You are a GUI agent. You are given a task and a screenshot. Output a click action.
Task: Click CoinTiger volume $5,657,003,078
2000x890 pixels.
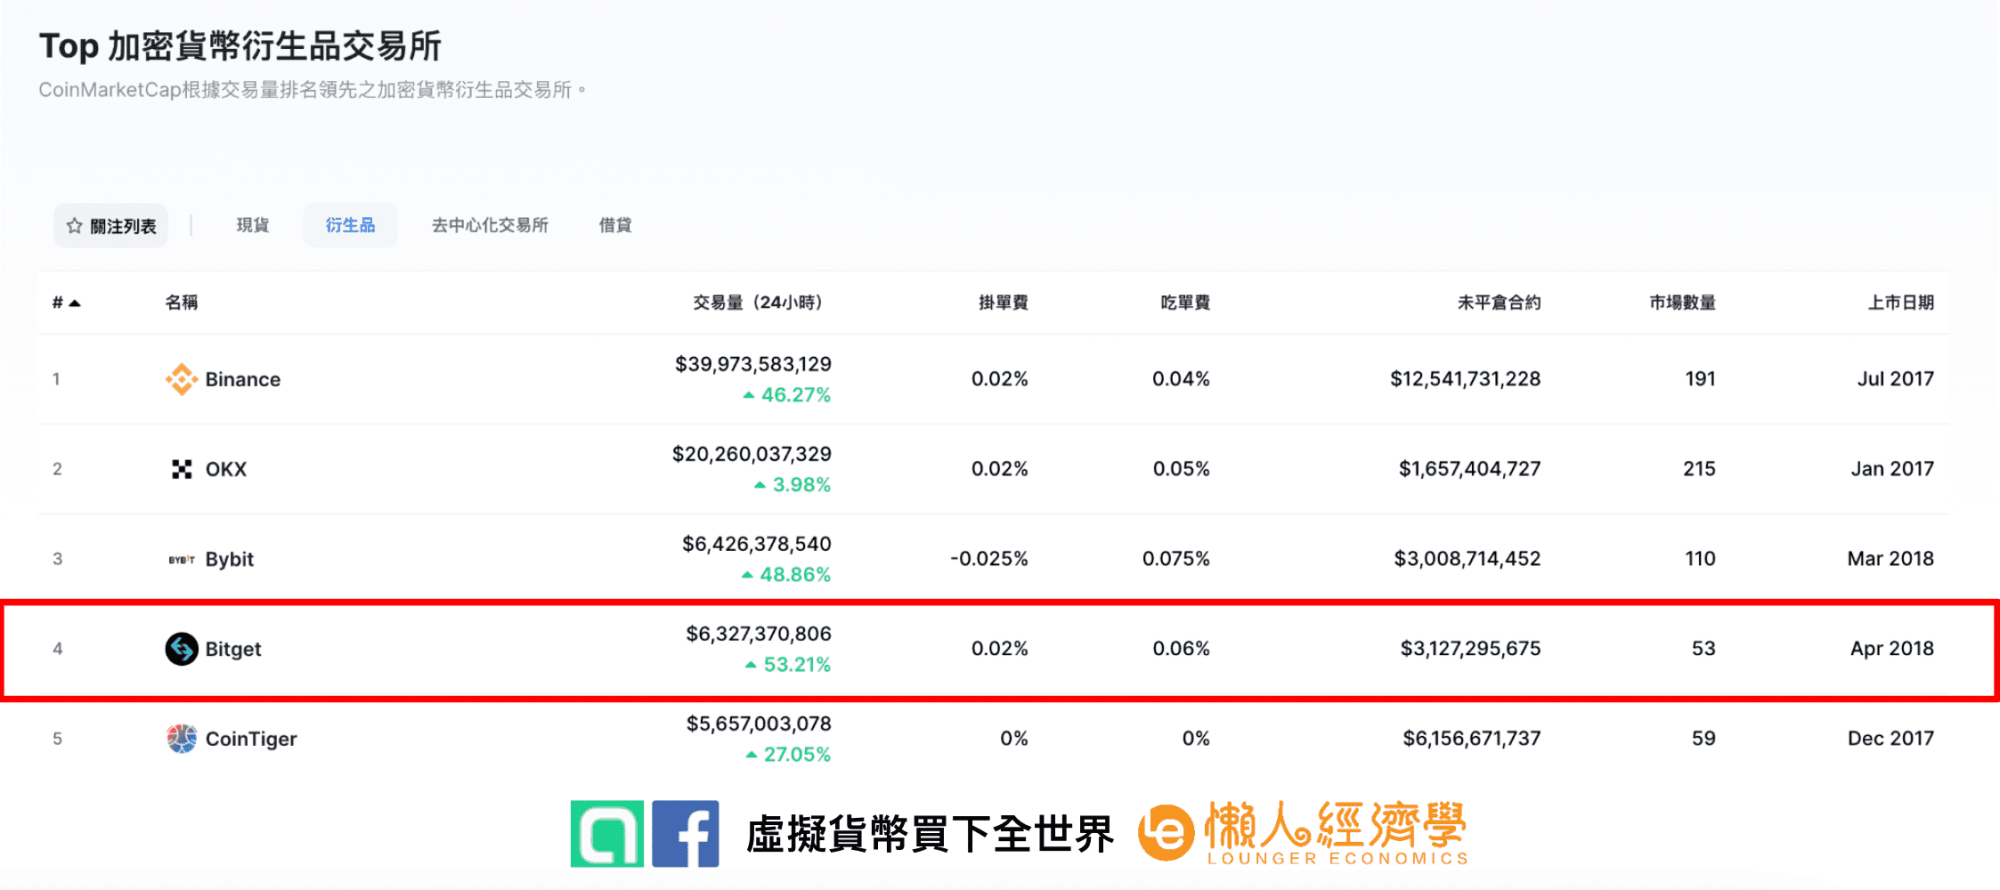click(x=758, y=724)
